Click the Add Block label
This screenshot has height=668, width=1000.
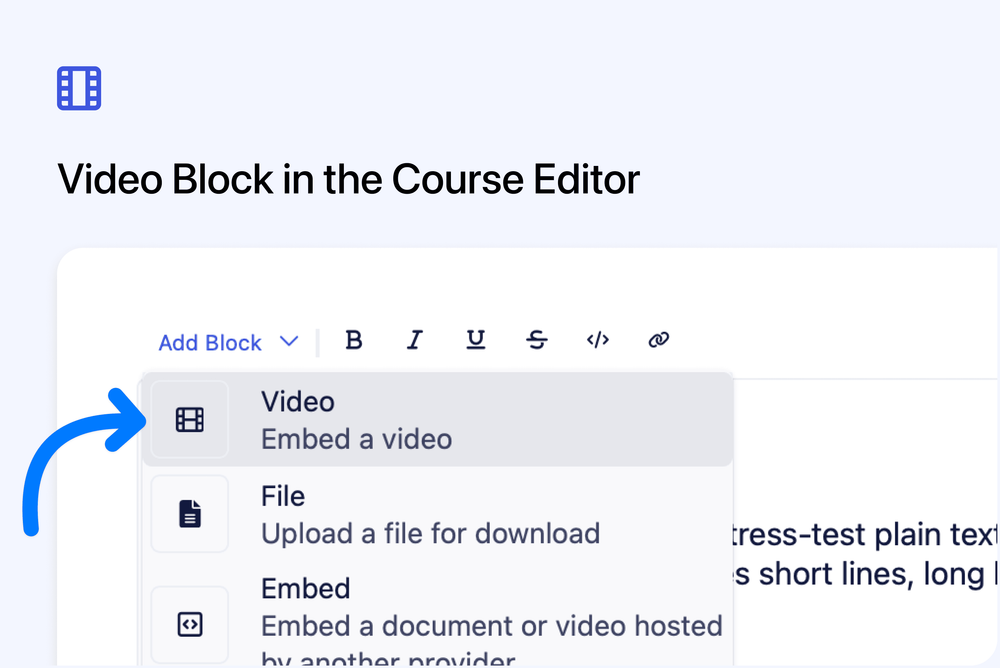(210, 342)
